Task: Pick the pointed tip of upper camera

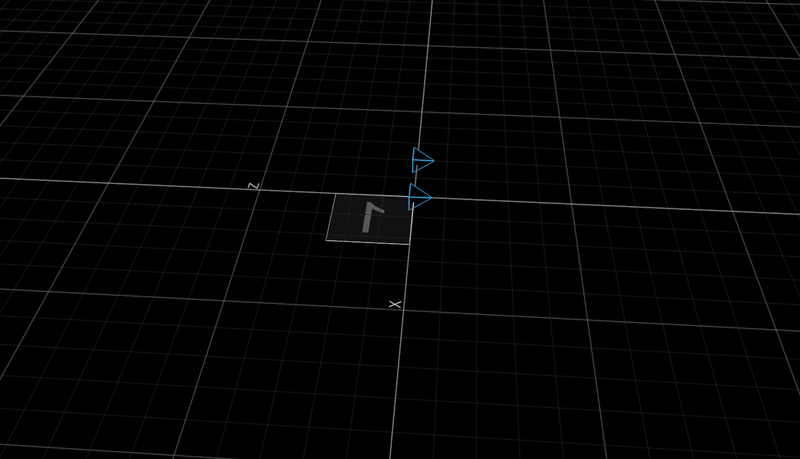Action: (x=433, y=161)
